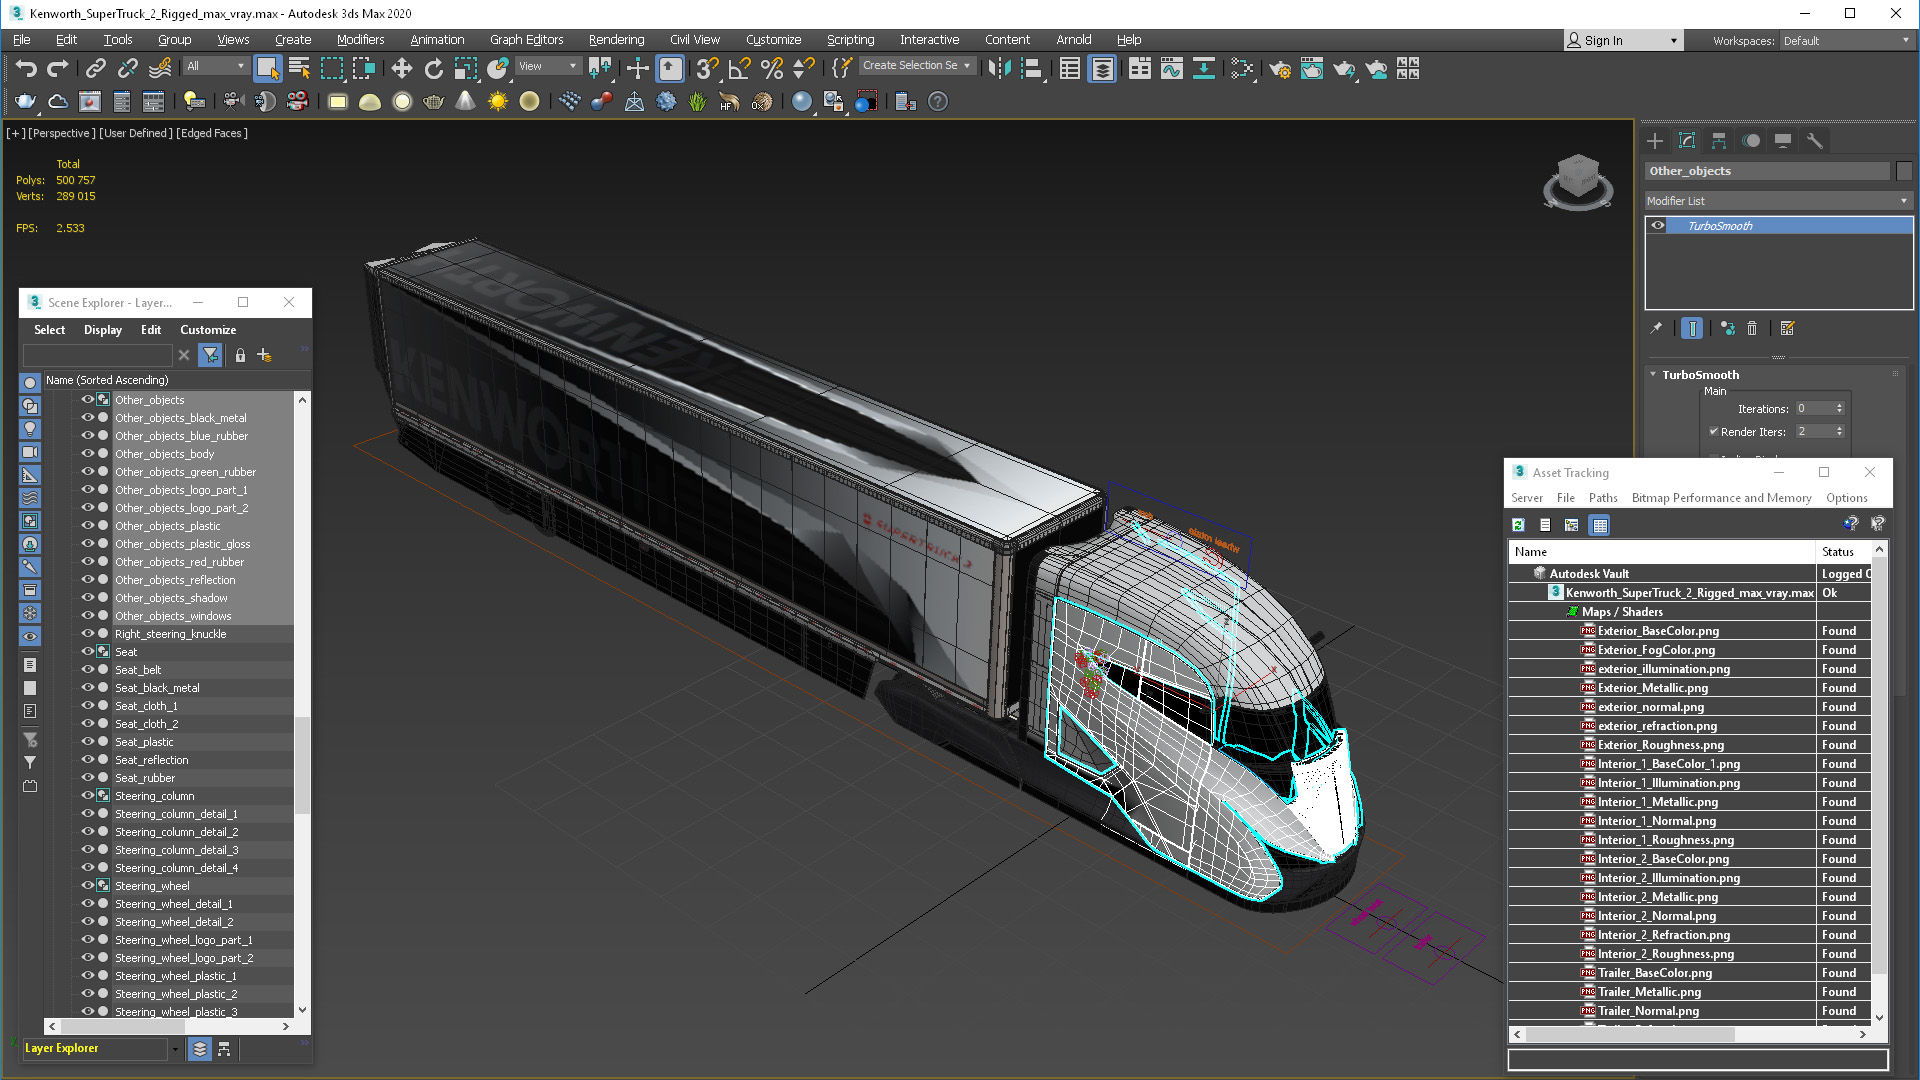Open Layer Explorer dropdown at bottom
This screenshot has width=1920, height=1080.
click(175, 1049)
